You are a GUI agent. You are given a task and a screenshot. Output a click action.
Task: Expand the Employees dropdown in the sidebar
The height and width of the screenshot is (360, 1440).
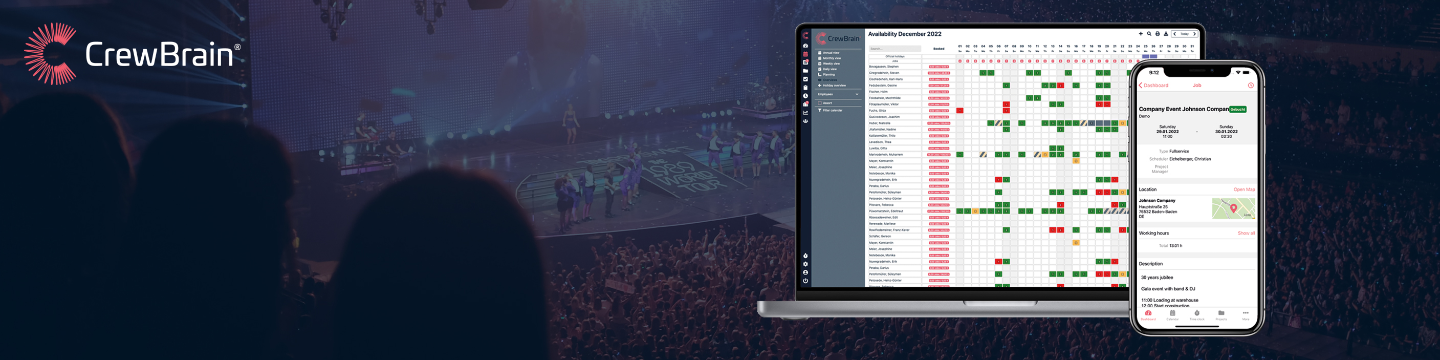coord(838,94)
